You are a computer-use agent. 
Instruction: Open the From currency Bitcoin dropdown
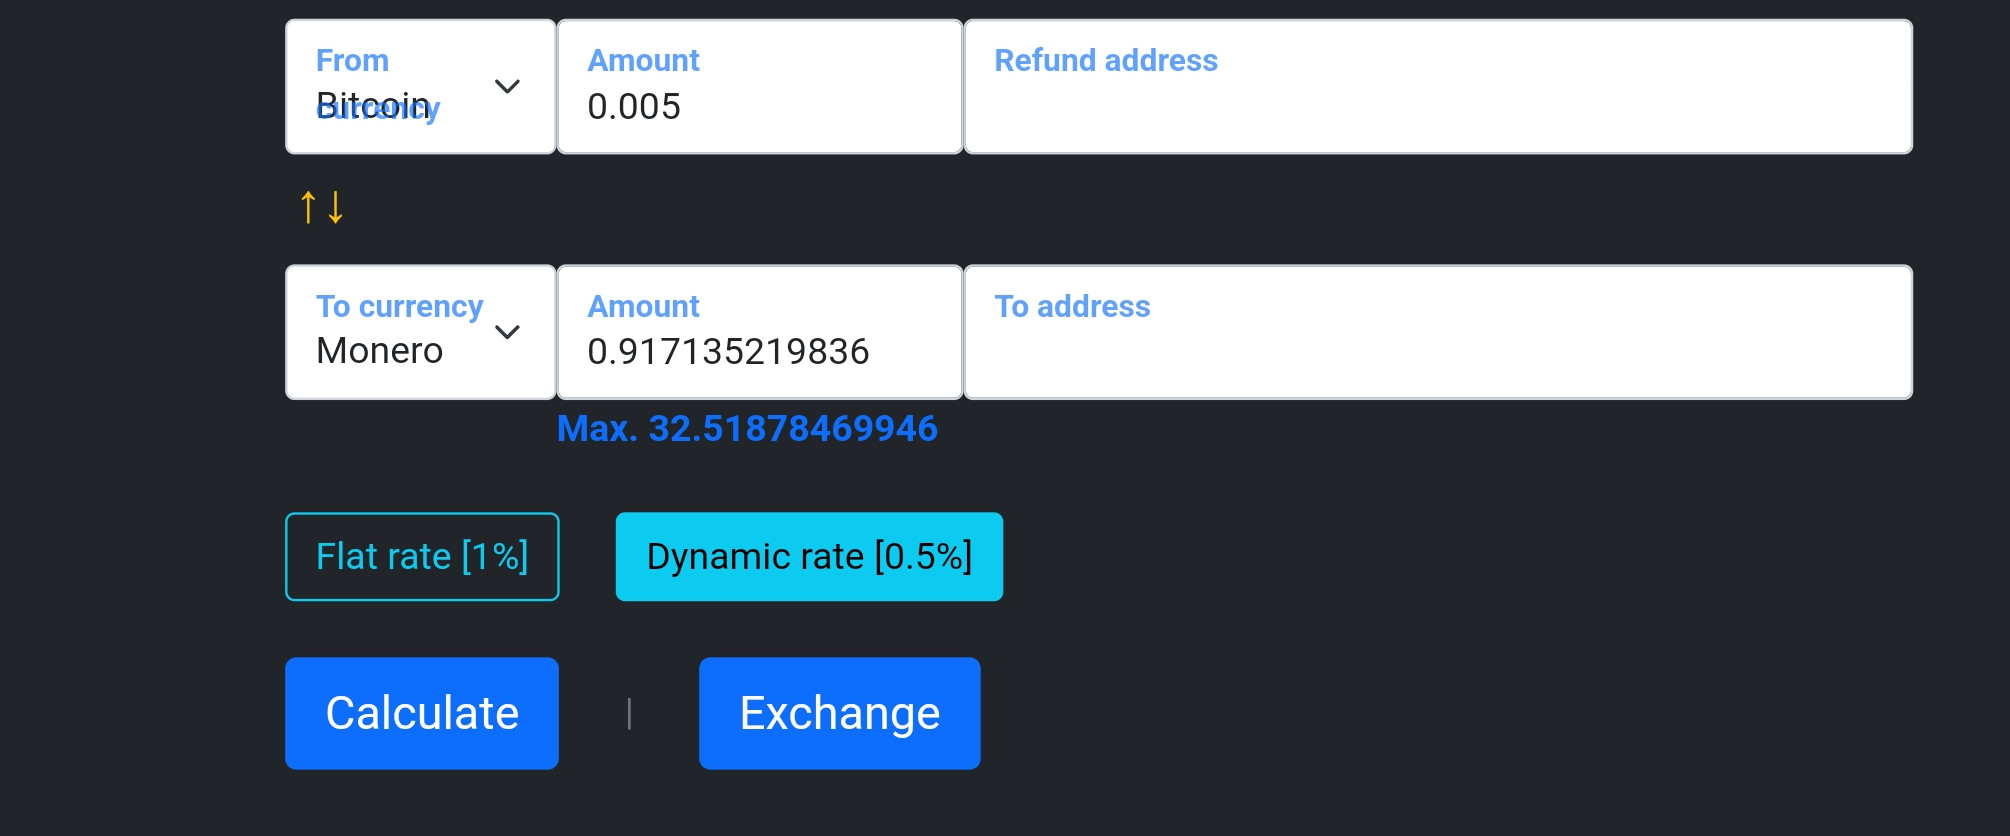coord(421,87)
